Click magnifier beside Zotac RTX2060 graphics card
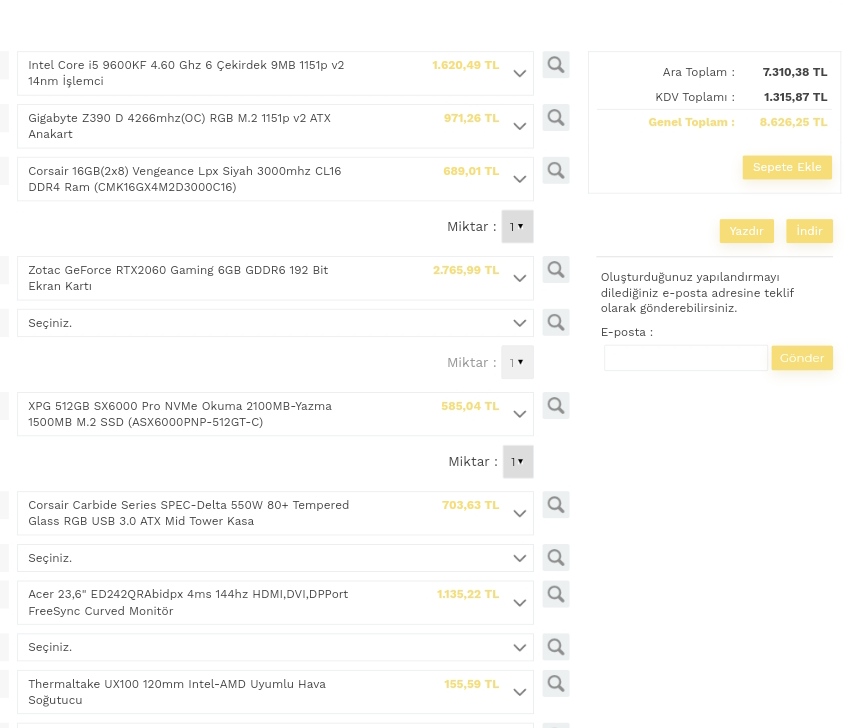 pos(556,270)
